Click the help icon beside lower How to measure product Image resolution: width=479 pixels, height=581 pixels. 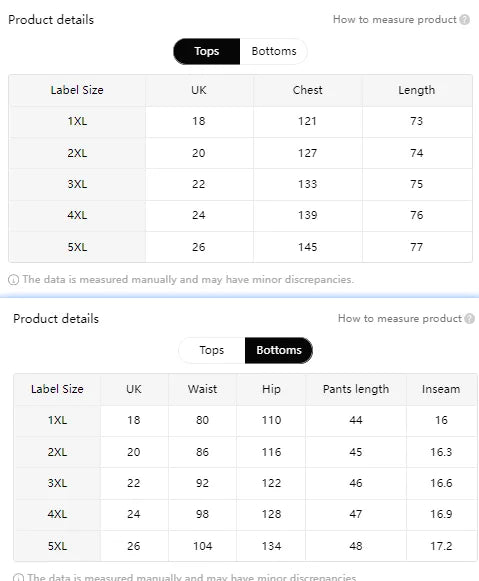[x=470, y=319]
